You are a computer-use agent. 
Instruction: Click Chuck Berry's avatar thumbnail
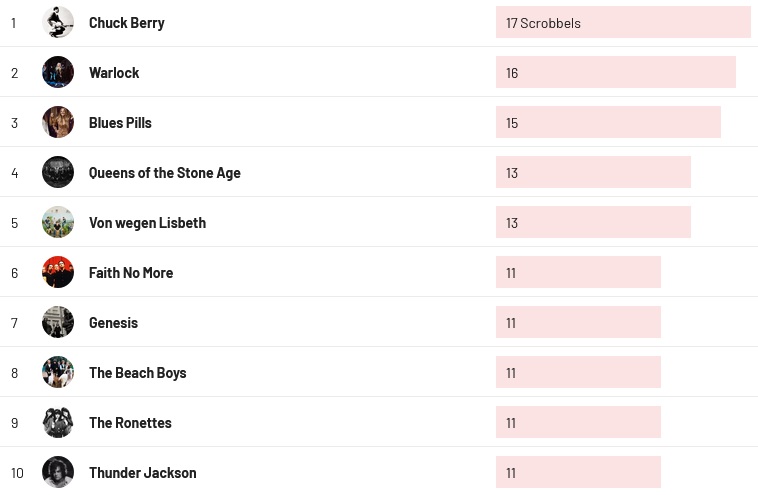tap(58, 22)
